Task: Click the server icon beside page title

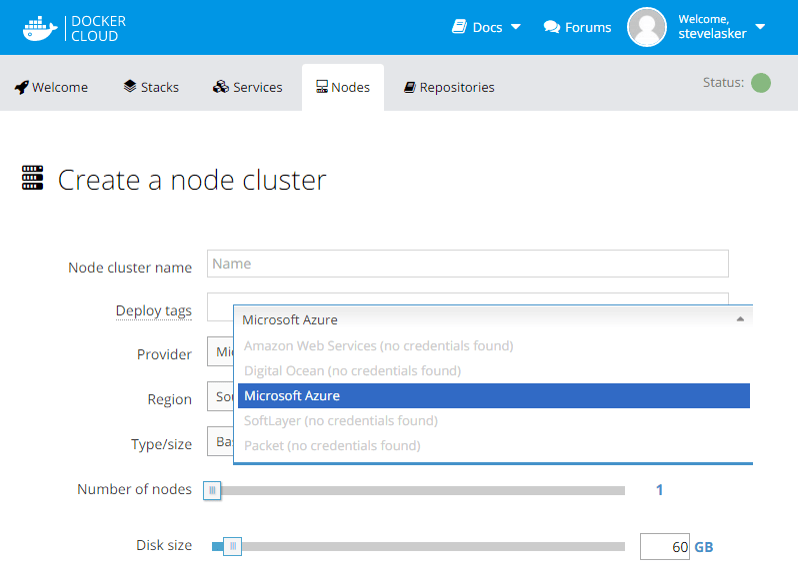Action: pos(33,178)
